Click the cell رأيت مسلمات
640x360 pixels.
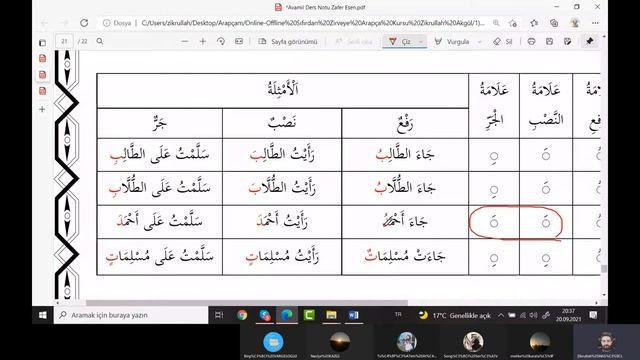click(x=282, y=257)
